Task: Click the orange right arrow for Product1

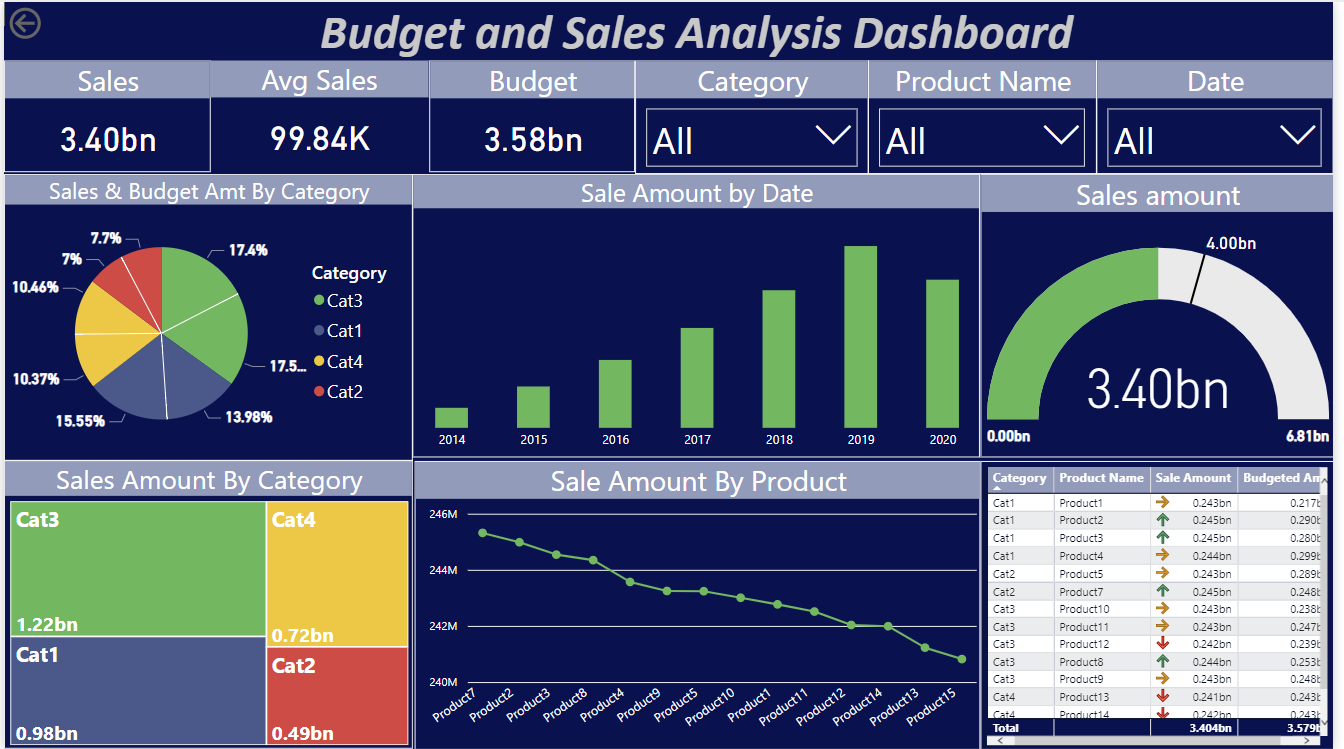Action: click(1162, 503)
